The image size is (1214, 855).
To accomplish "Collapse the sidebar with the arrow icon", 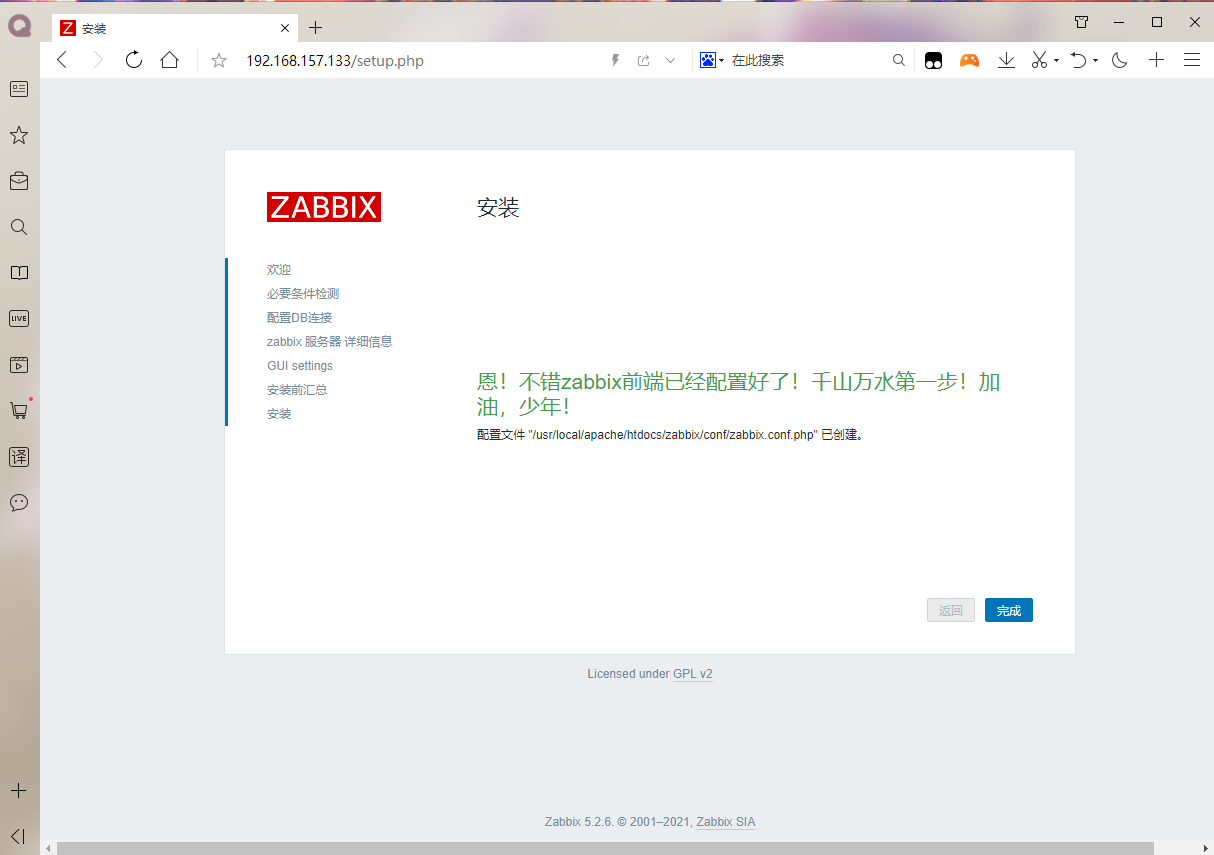I will [x=19, y=836].
